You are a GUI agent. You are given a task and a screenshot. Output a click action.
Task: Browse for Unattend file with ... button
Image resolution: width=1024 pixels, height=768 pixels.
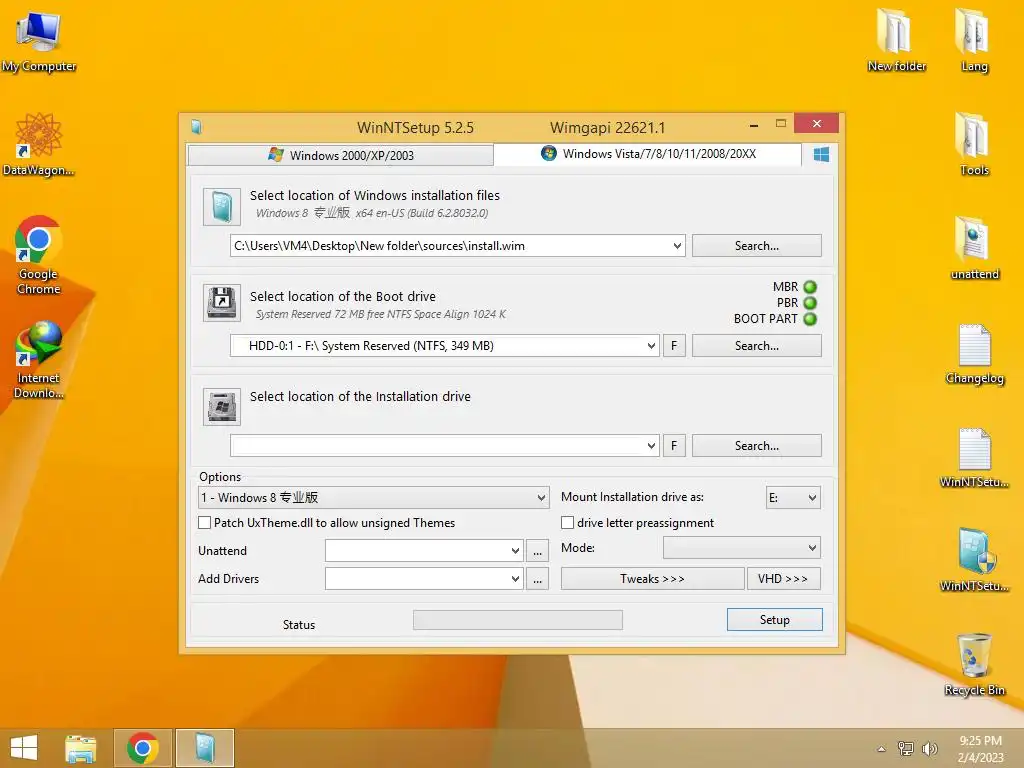[537, 551]
